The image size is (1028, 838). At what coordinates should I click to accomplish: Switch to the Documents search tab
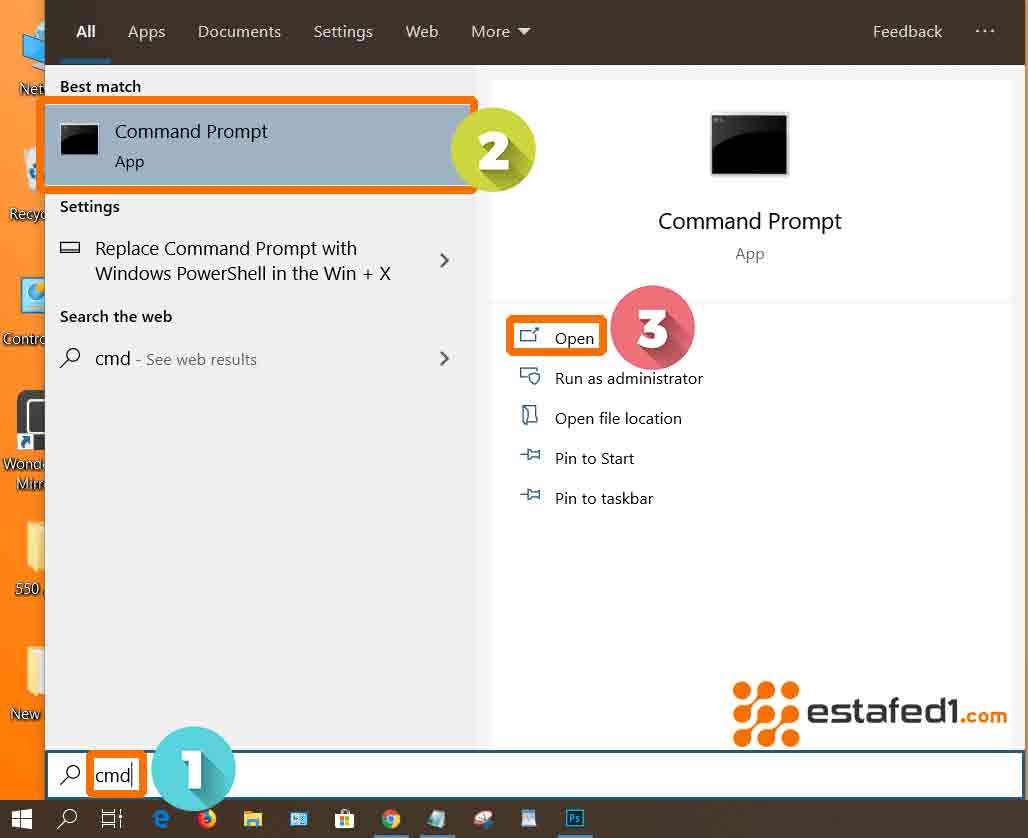coord(239,32)
